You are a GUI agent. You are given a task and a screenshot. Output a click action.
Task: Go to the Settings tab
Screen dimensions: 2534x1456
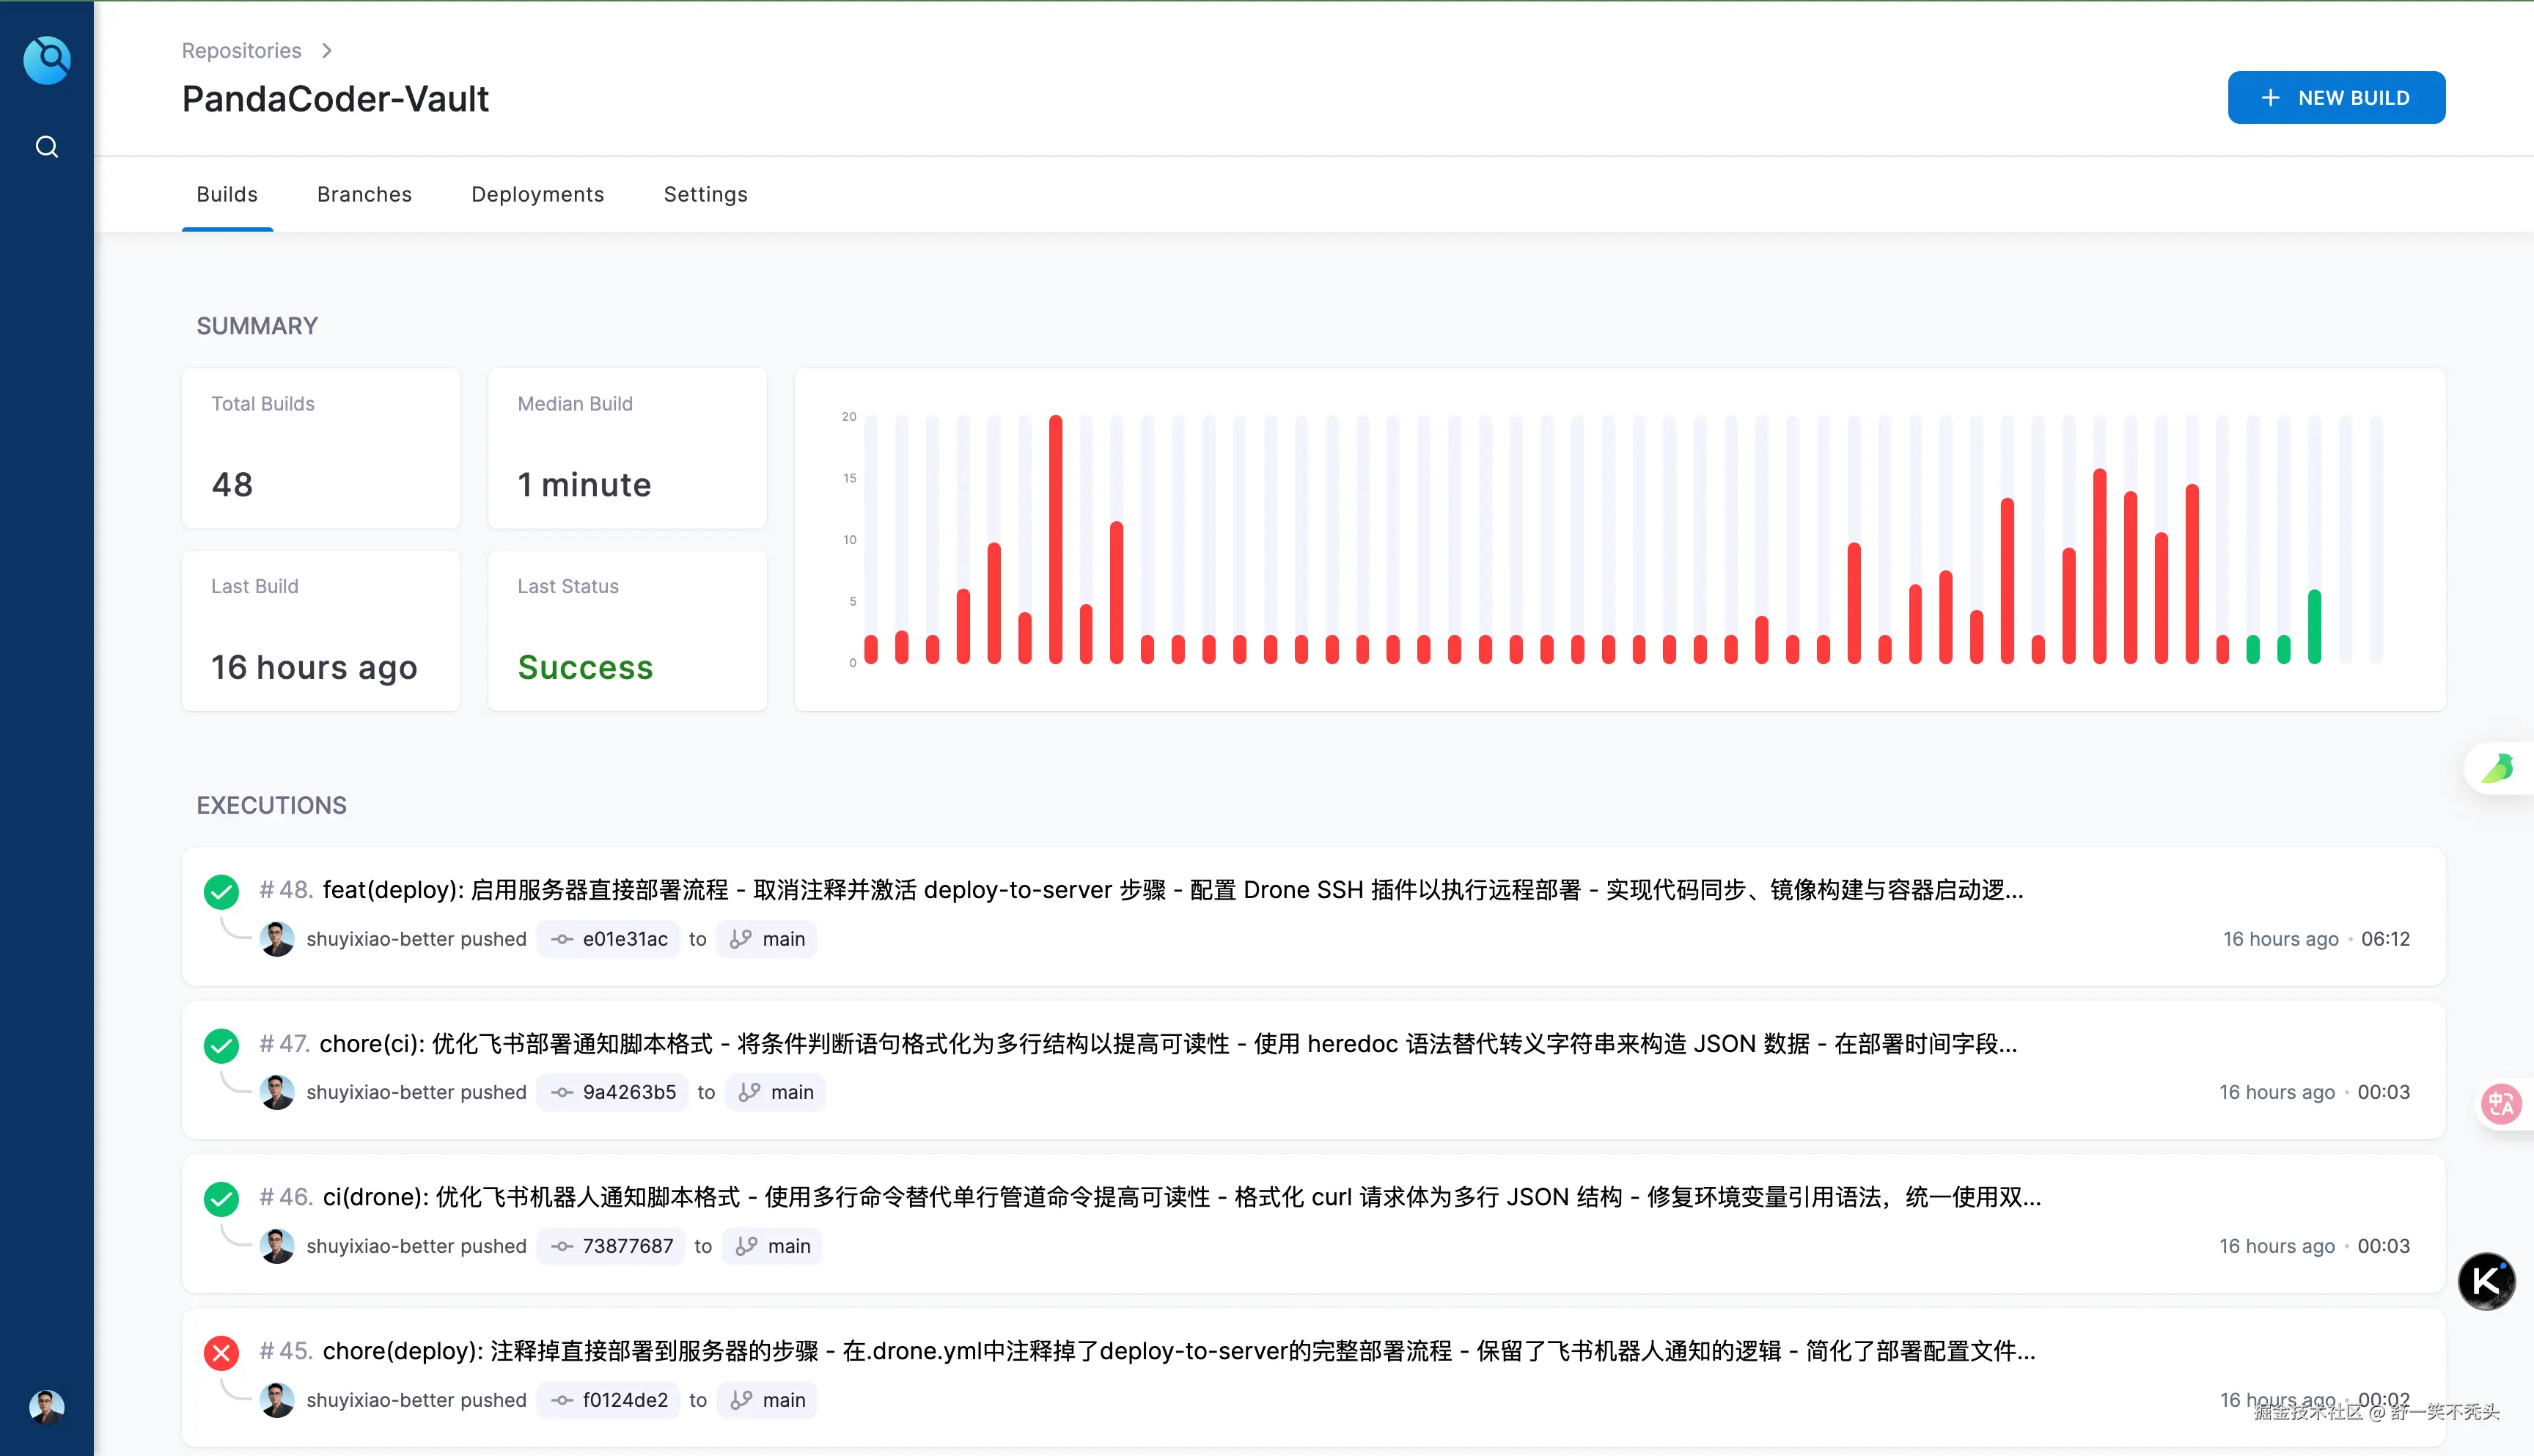pyautogui.click(x=705, y=194)
